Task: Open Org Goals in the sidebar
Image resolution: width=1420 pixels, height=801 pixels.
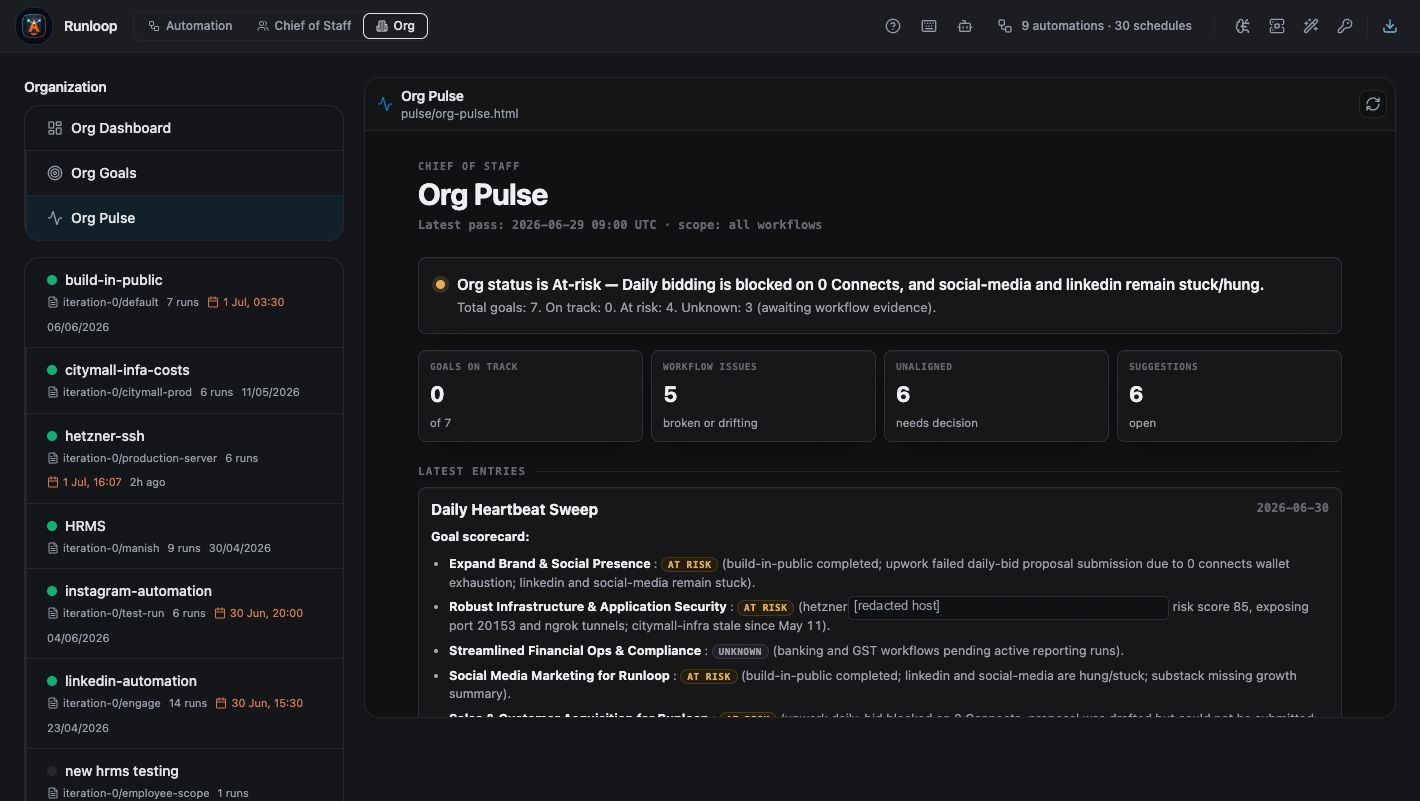Action: tap(184, 173)
